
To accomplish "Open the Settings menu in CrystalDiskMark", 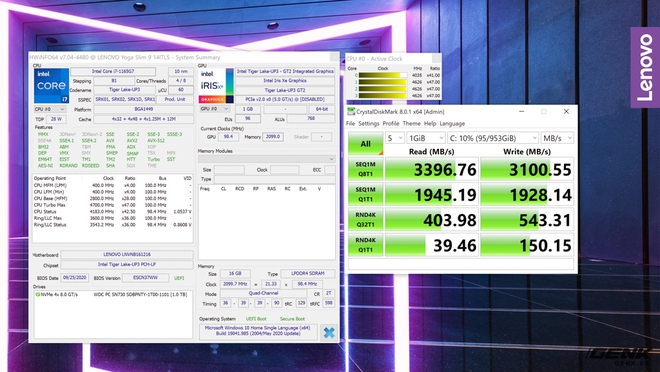I will tap(369, 124).
